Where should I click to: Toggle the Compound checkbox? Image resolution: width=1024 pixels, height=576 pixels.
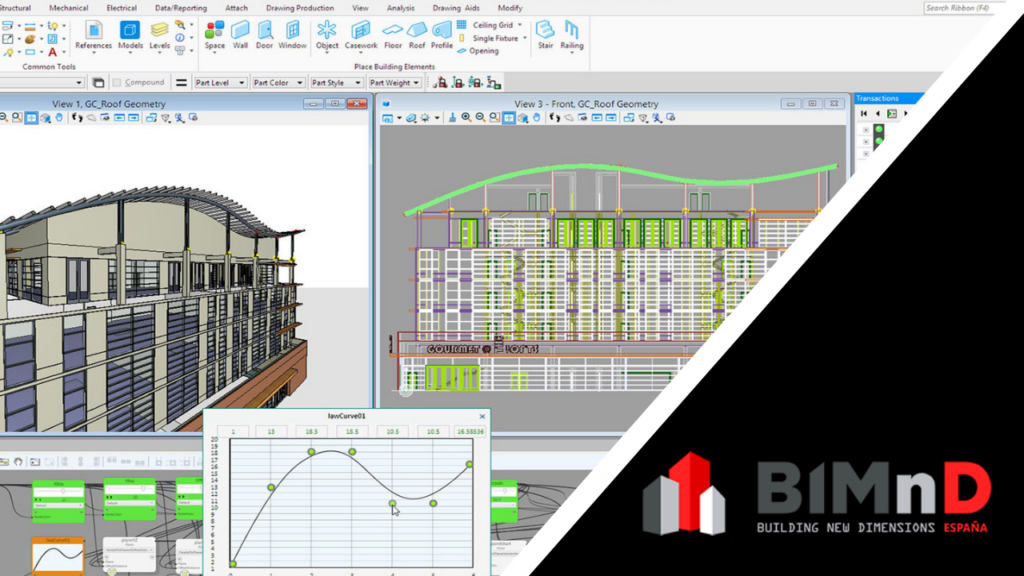point(117,83)
